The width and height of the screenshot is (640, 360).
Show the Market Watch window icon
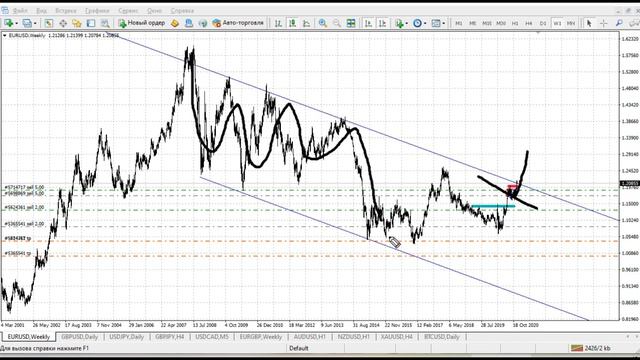(49, 23)
